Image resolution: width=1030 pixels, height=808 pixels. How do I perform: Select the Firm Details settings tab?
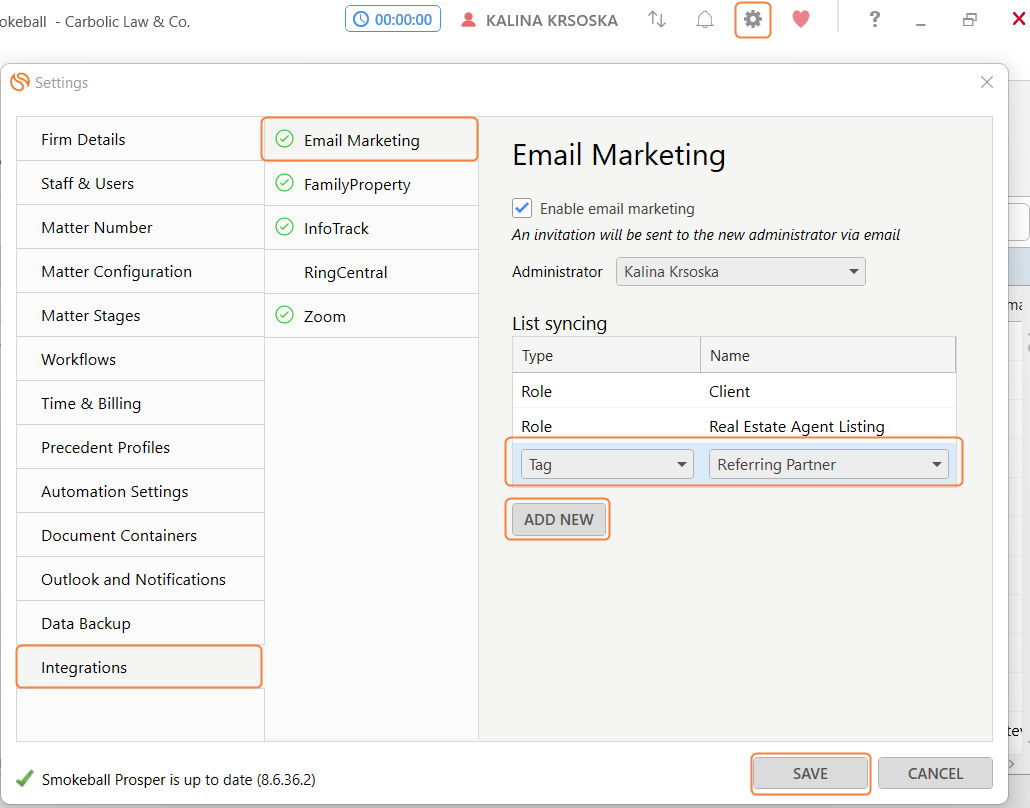tap(140, 139)
